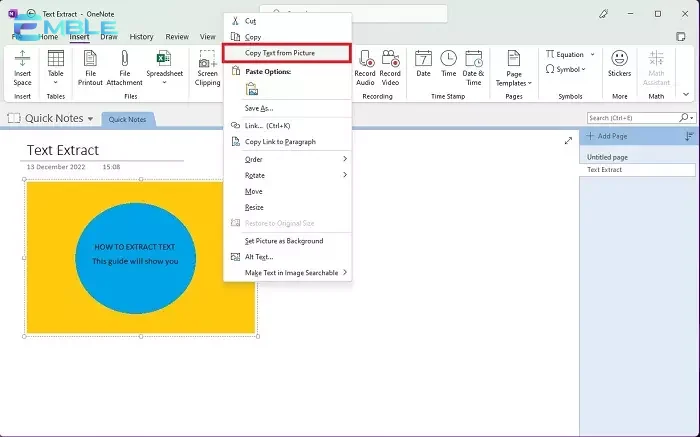Open the History tab

click(x=142, y=37)
